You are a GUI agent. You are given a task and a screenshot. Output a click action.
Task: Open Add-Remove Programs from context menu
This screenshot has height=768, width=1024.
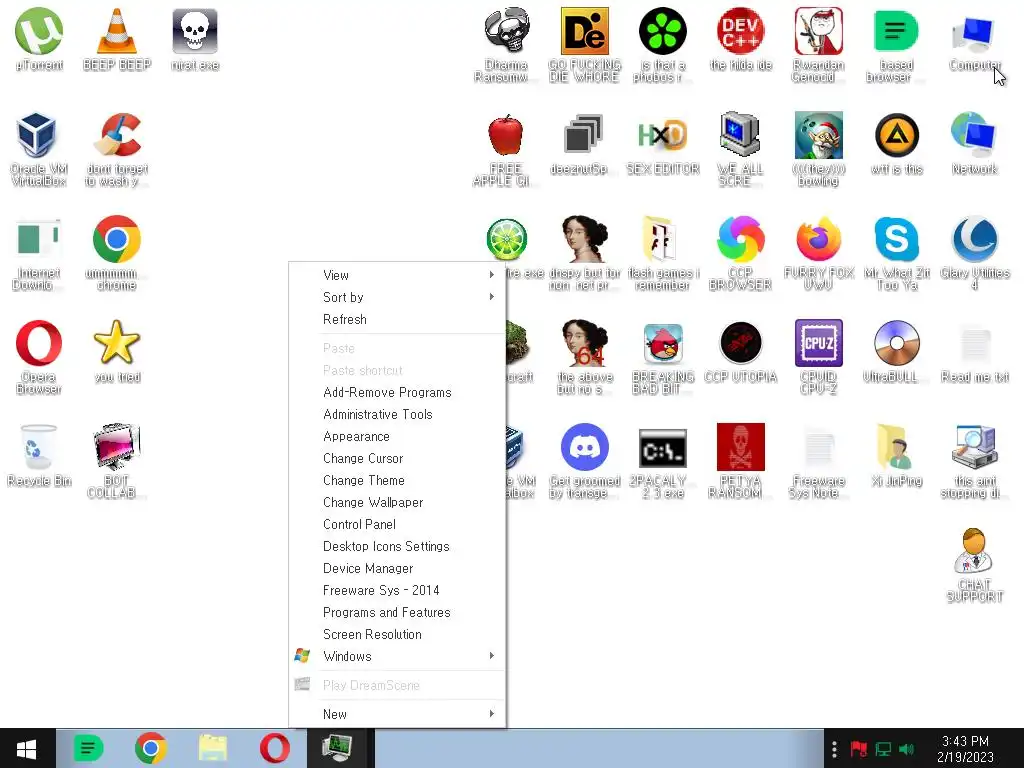click(x=397, y=392)
